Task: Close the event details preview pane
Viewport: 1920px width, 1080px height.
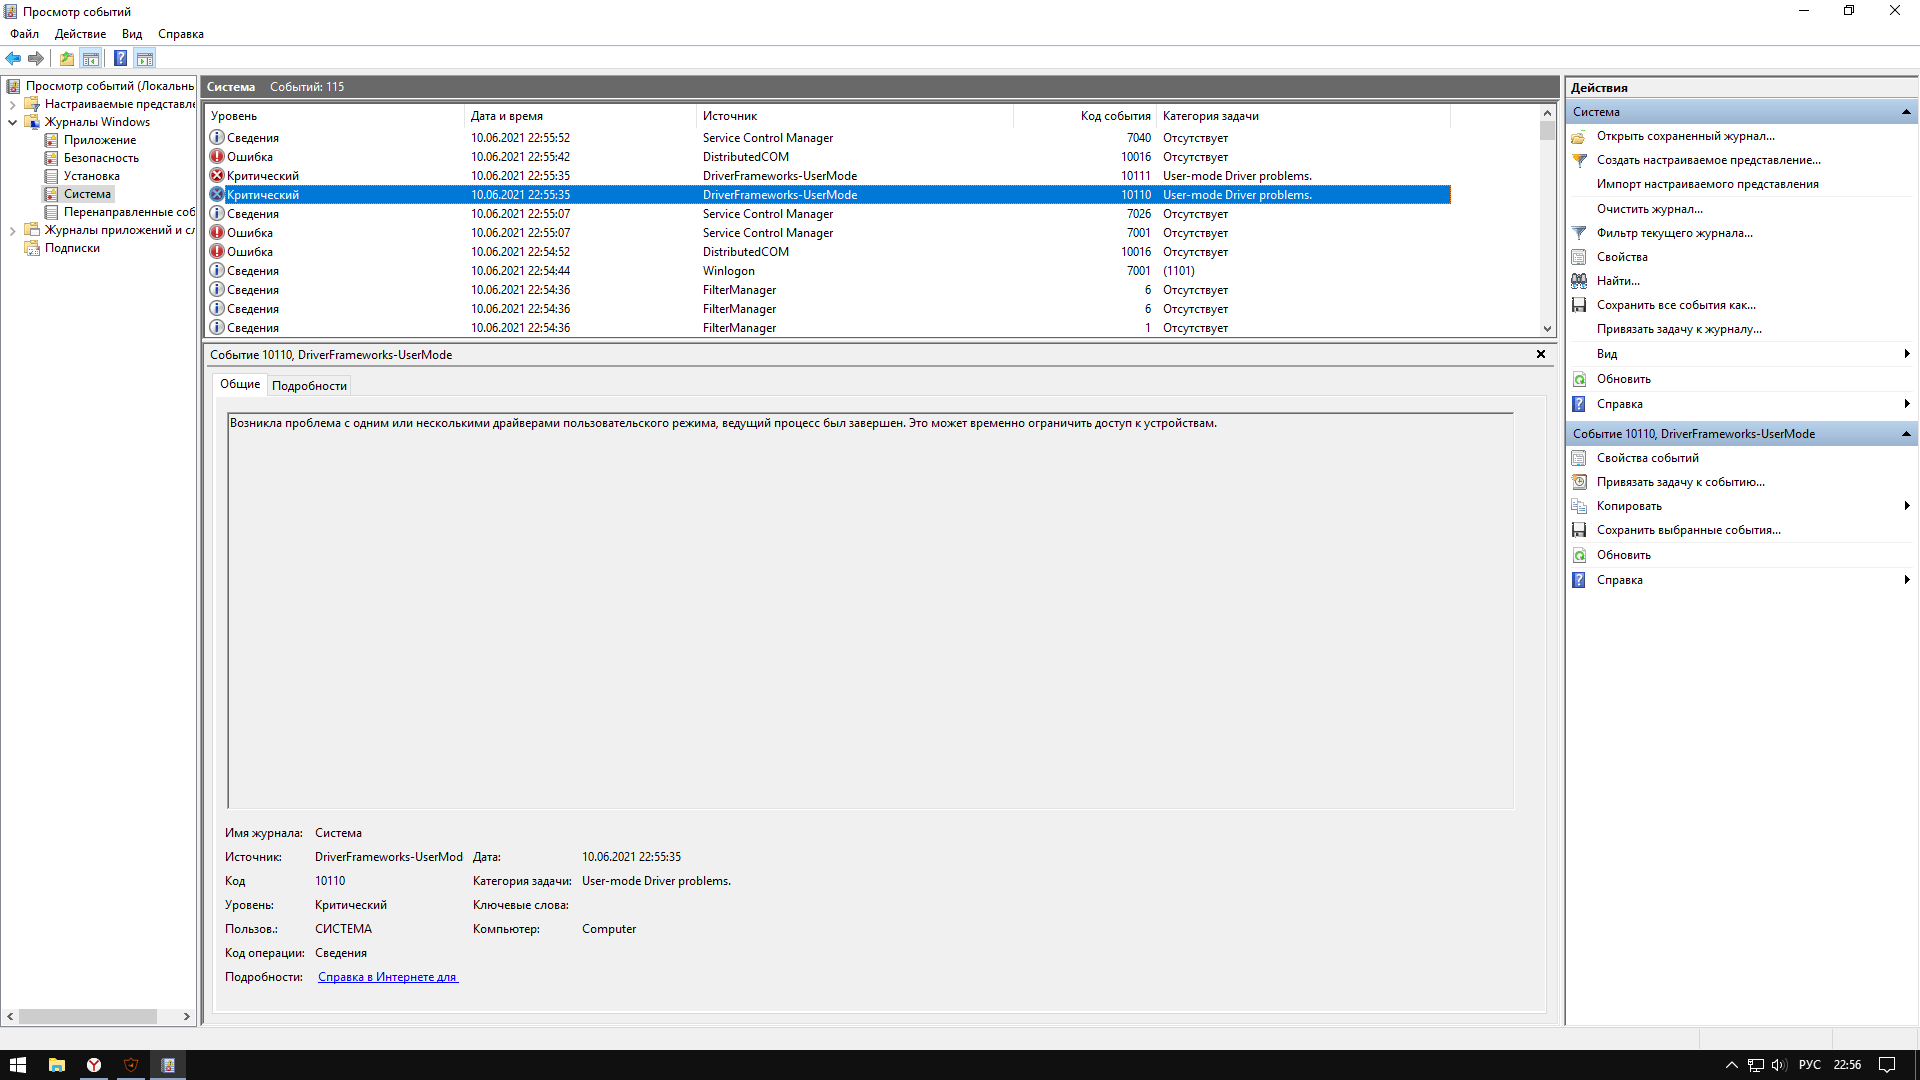Action: point(1541,354)
